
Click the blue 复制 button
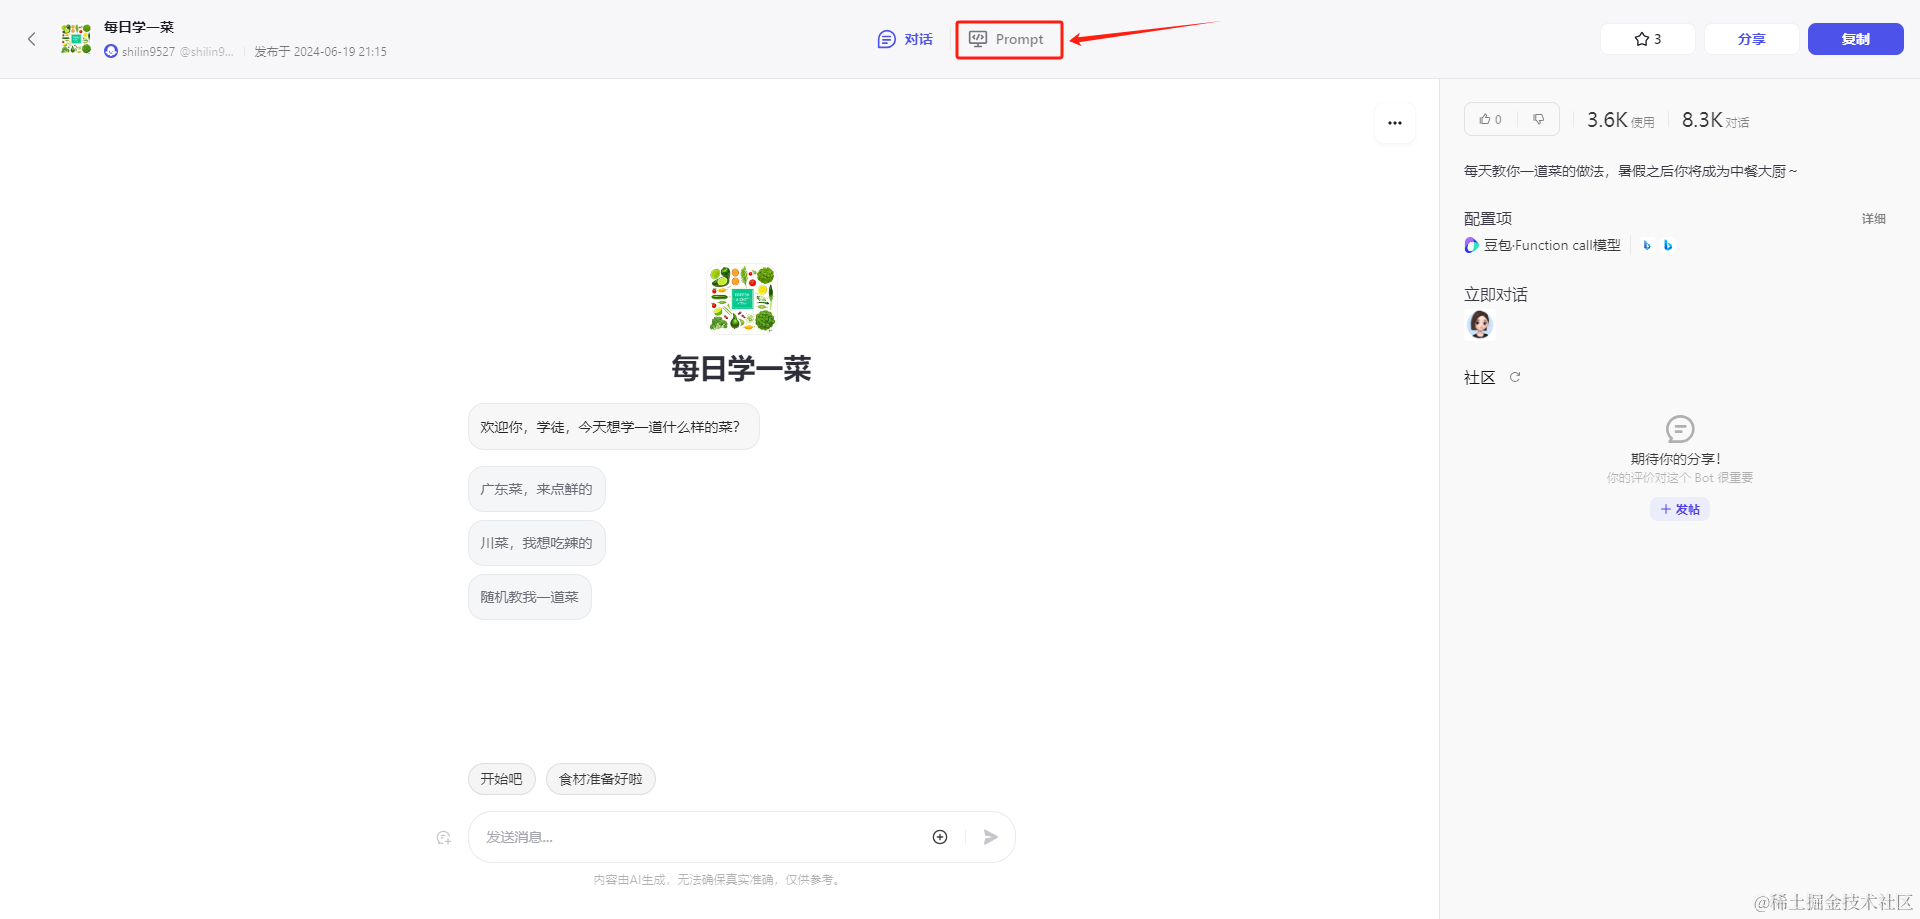(1855, 39)
